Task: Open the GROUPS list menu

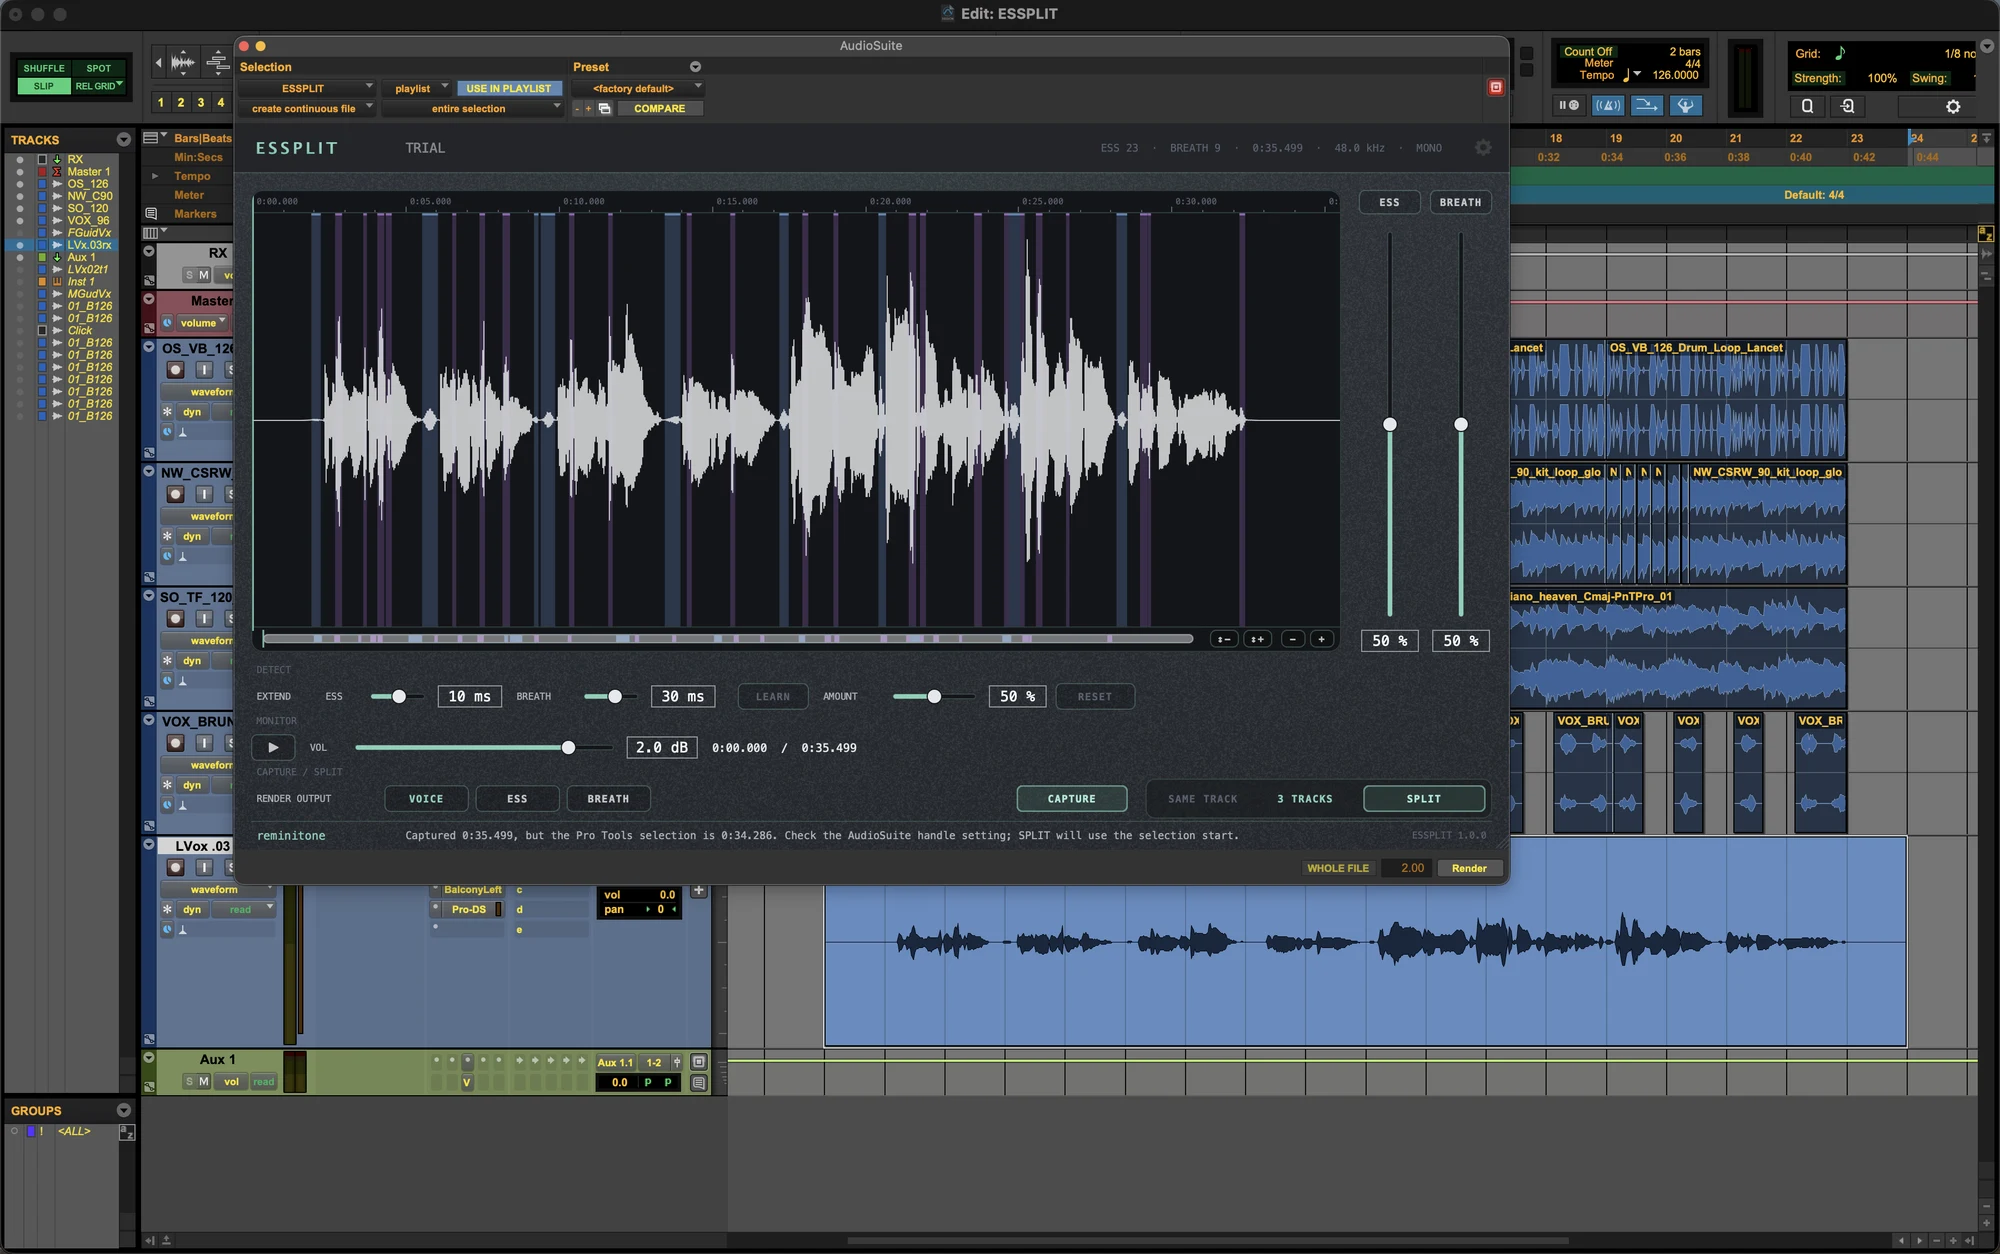Action: click(124, 1110)
